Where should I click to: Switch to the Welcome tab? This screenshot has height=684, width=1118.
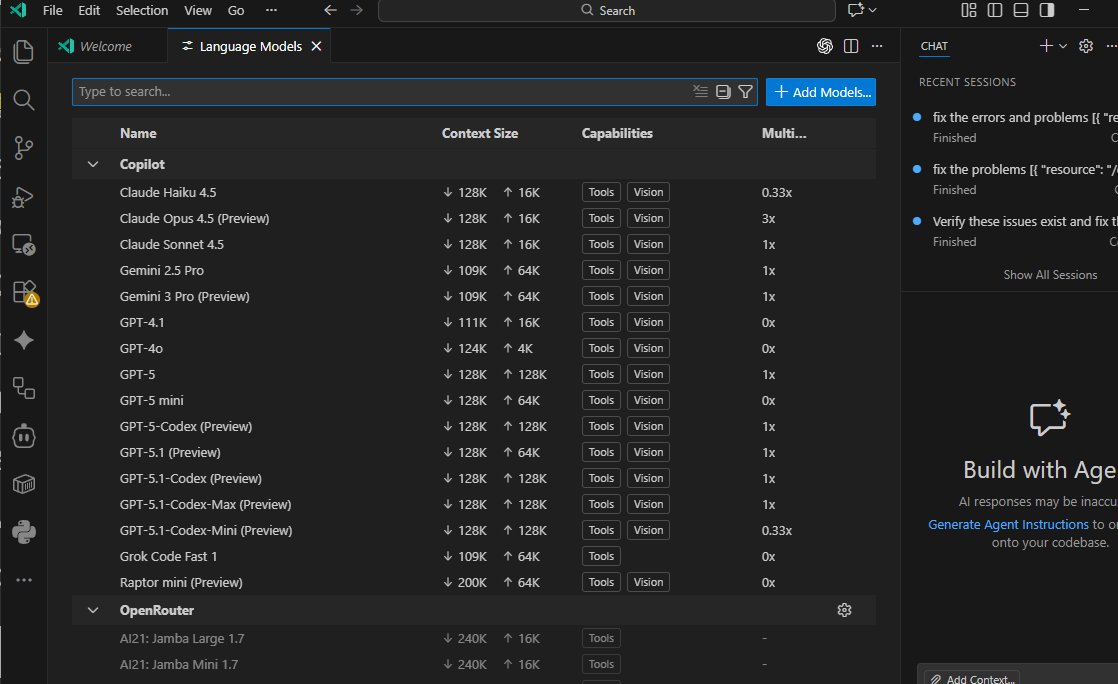pos(108,46)
